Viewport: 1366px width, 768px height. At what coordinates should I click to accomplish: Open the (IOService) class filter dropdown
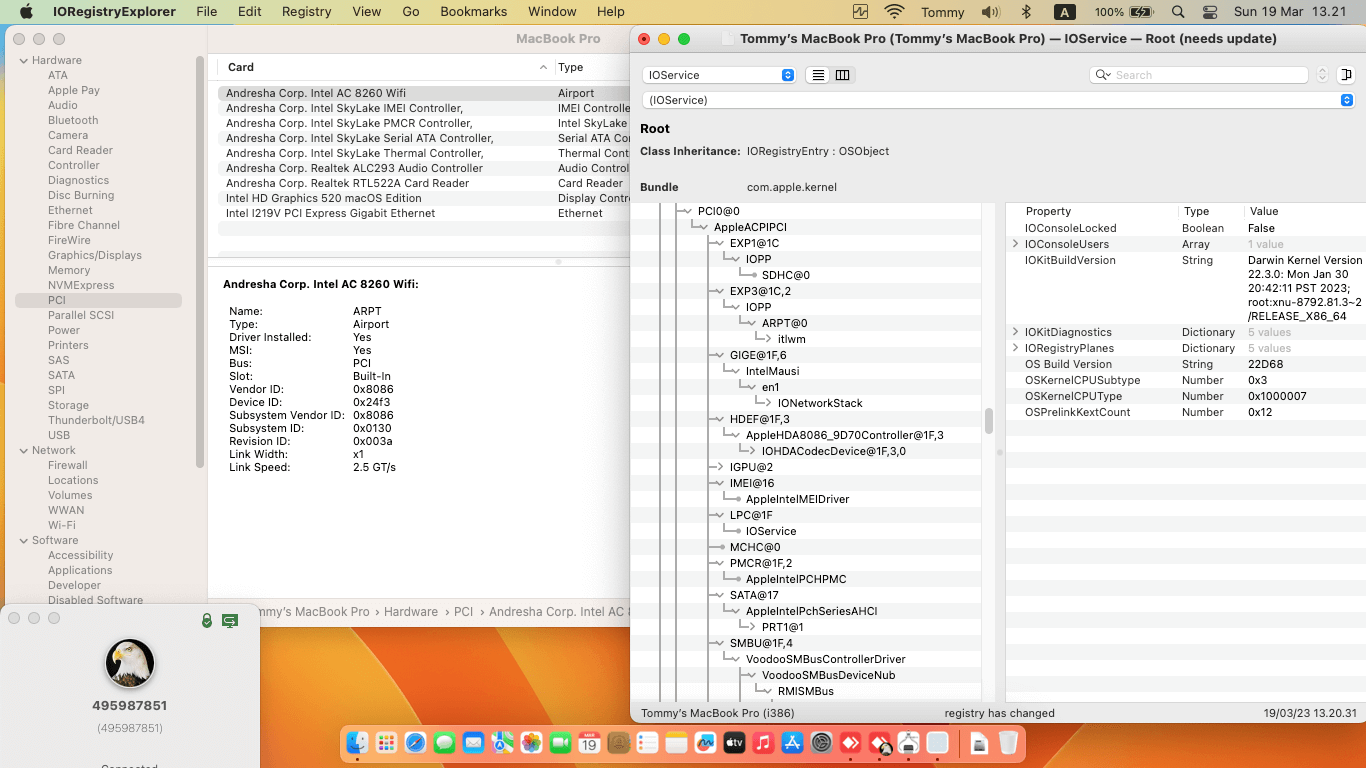997,100
